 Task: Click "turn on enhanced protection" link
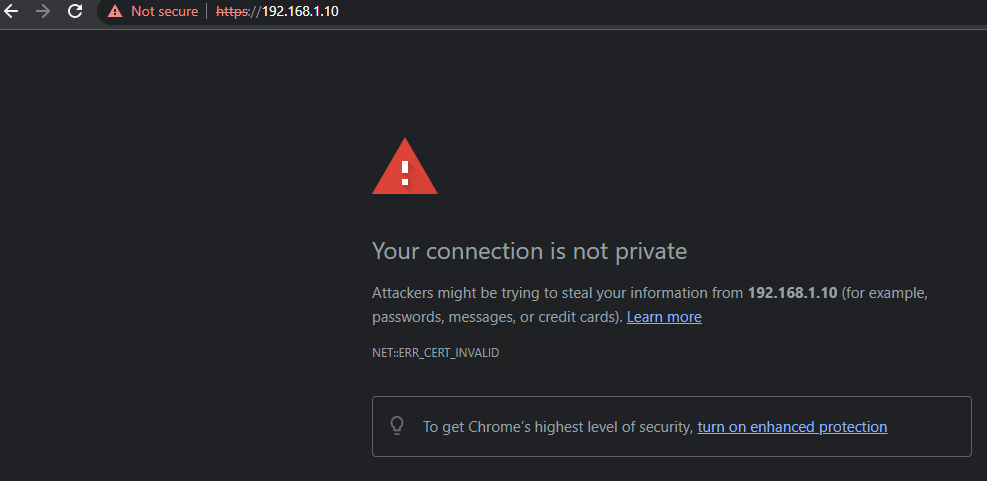pos(792,427)
